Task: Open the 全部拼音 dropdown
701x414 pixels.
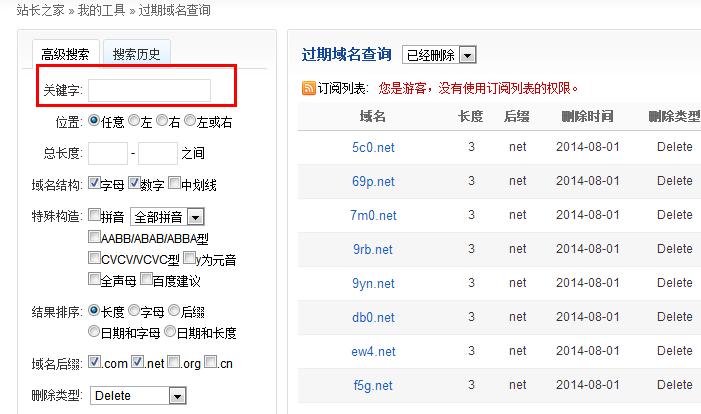Action: click(167, 217)
